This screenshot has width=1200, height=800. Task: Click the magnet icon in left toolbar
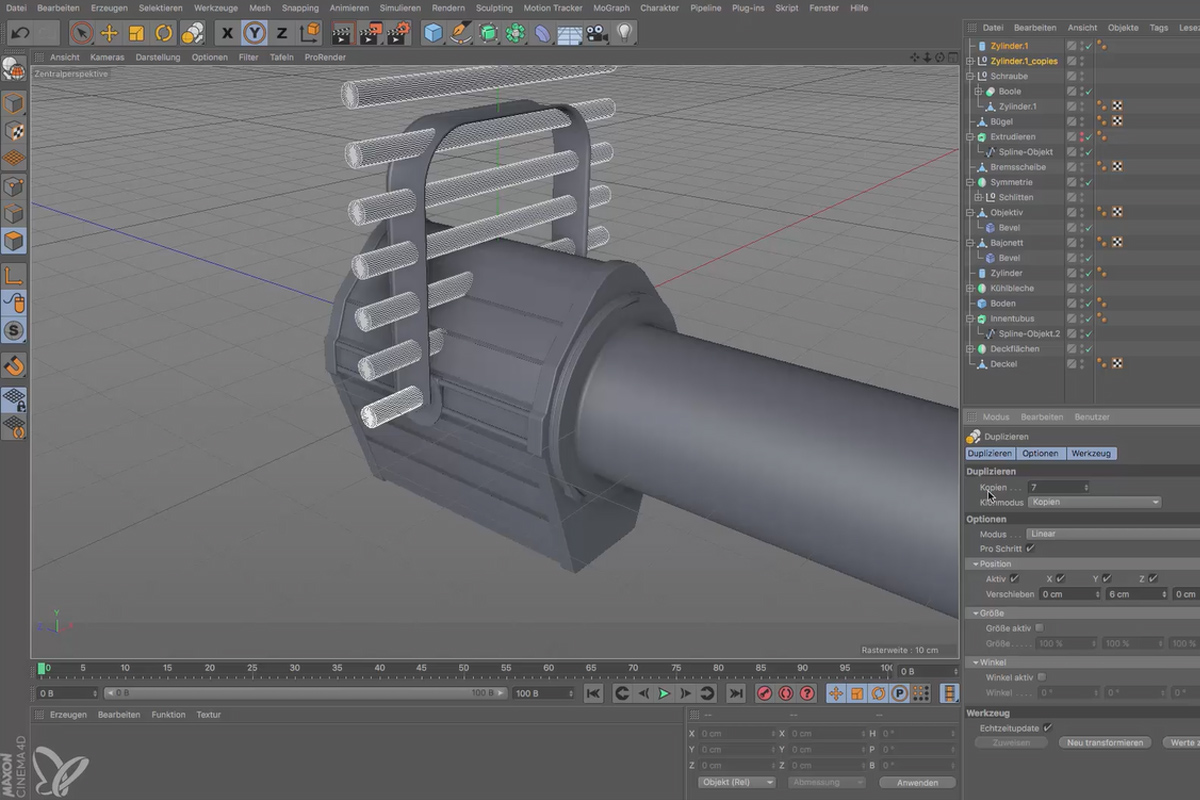pyautogui.click(x=14, y=366)
